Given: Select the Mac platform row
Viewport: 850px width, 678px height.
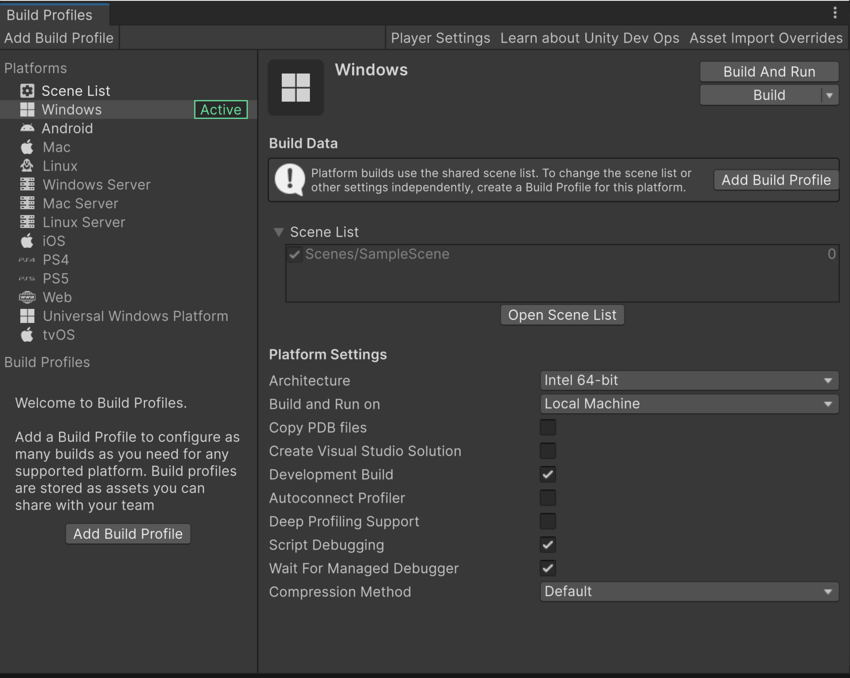Looking at the screenshot, I should tap(128, 147).
